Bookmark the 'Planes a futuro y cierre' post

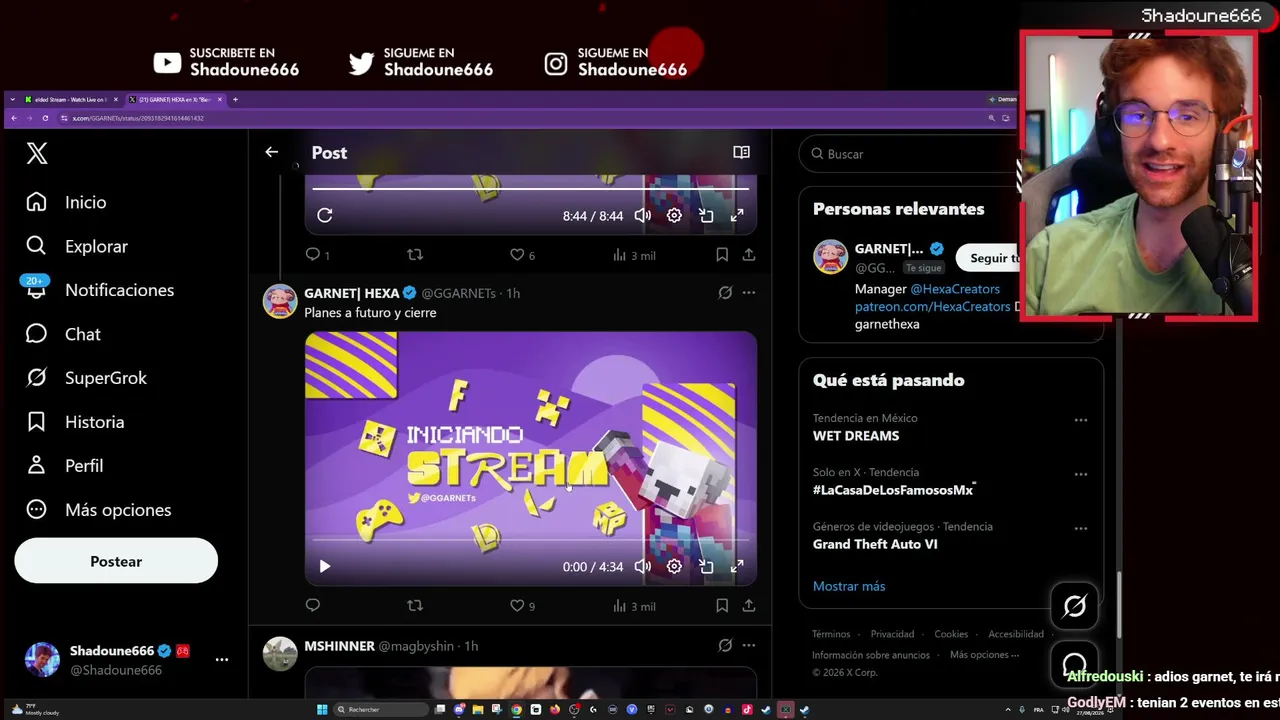click(x=722, y=605)
